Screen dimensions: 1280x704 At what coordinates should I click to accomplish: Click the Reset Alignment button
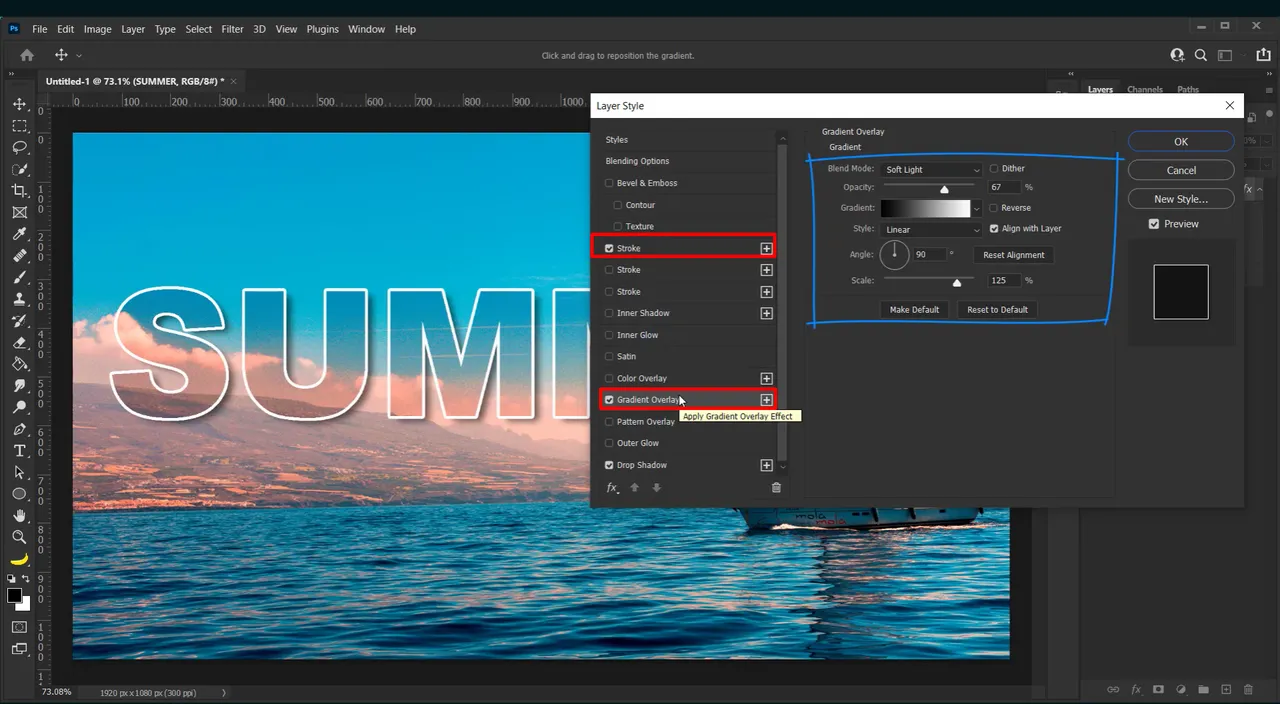point(1013,255)
